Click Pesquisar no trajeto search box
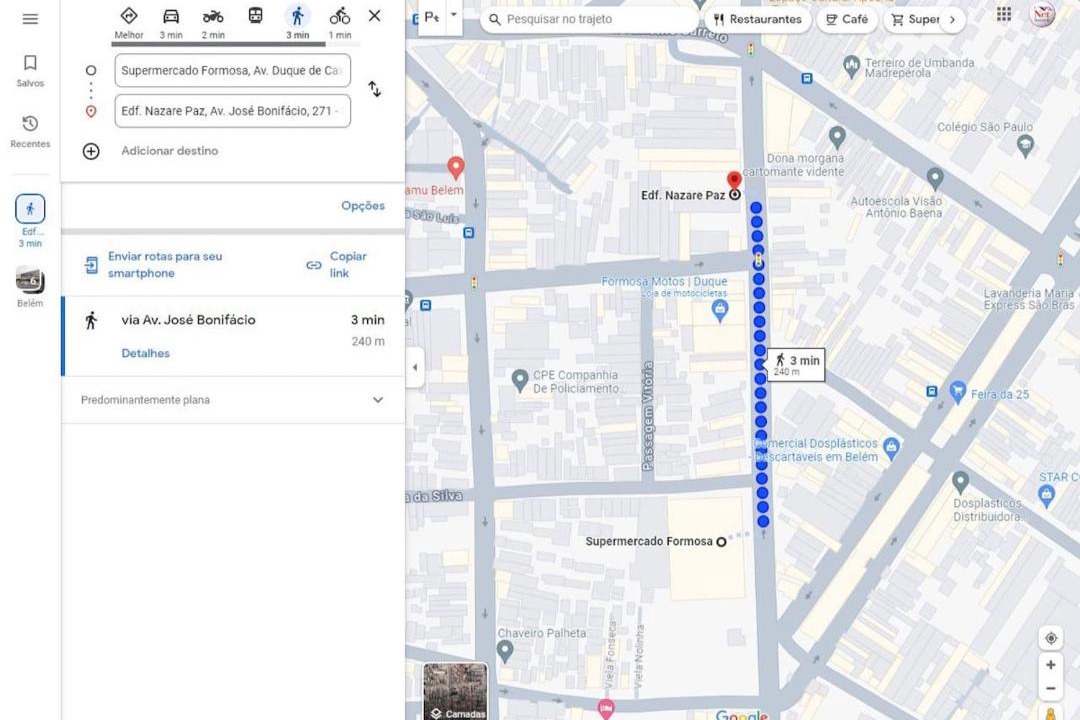Screen dimensions: 1080x720 [589, 19]
